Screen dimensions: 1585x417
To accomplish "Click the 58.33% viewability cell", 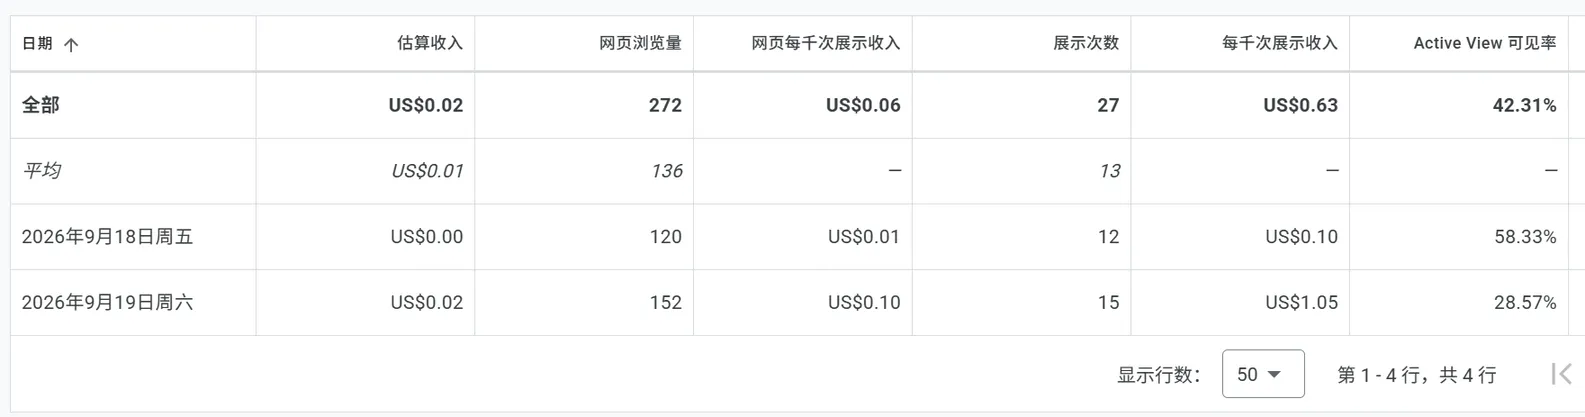I will (x=1525, y=237).
